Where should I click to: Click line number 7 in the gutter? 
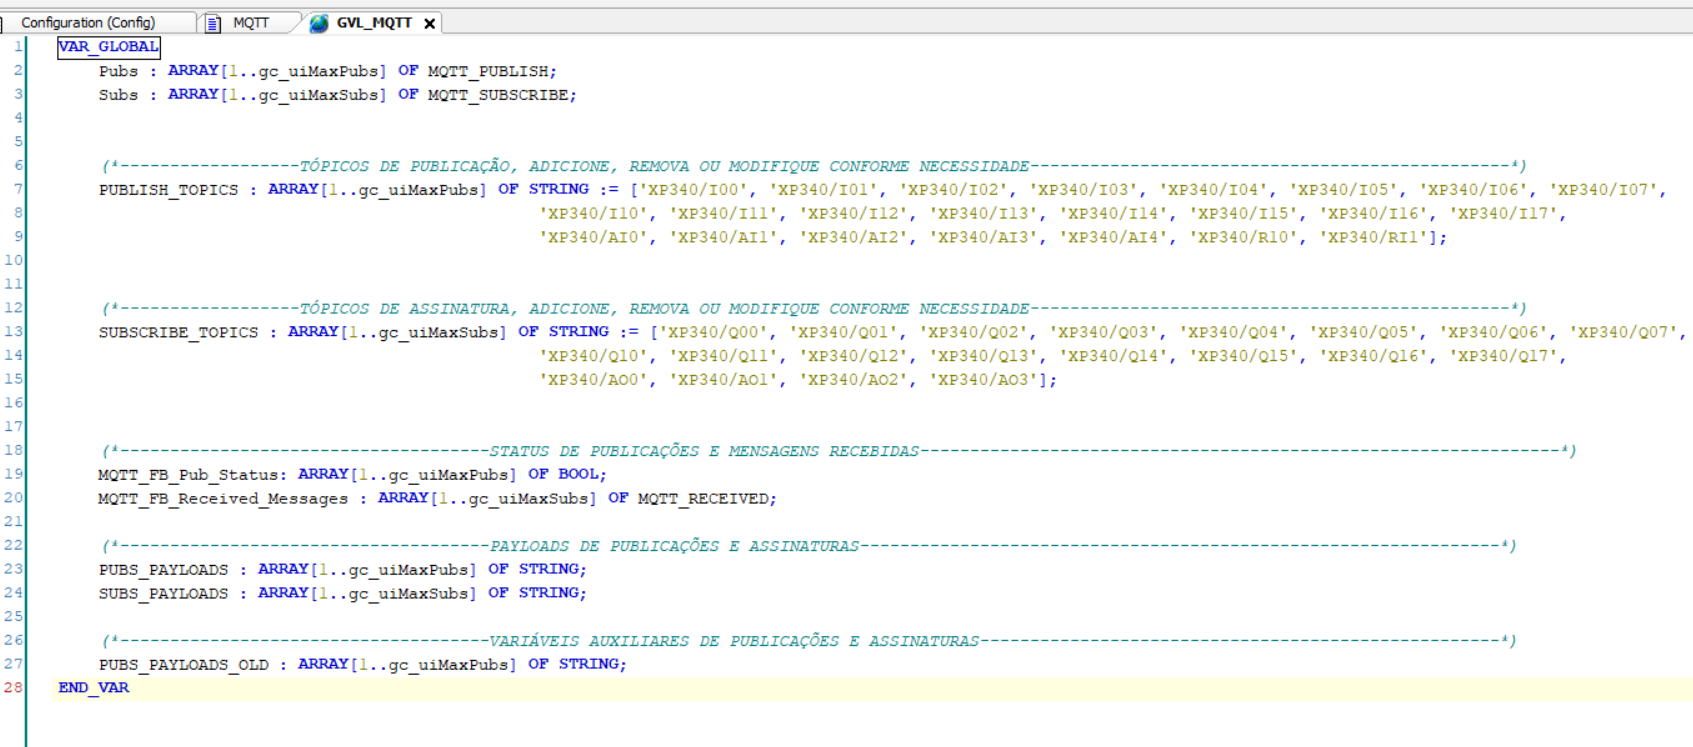coord(17,189)
